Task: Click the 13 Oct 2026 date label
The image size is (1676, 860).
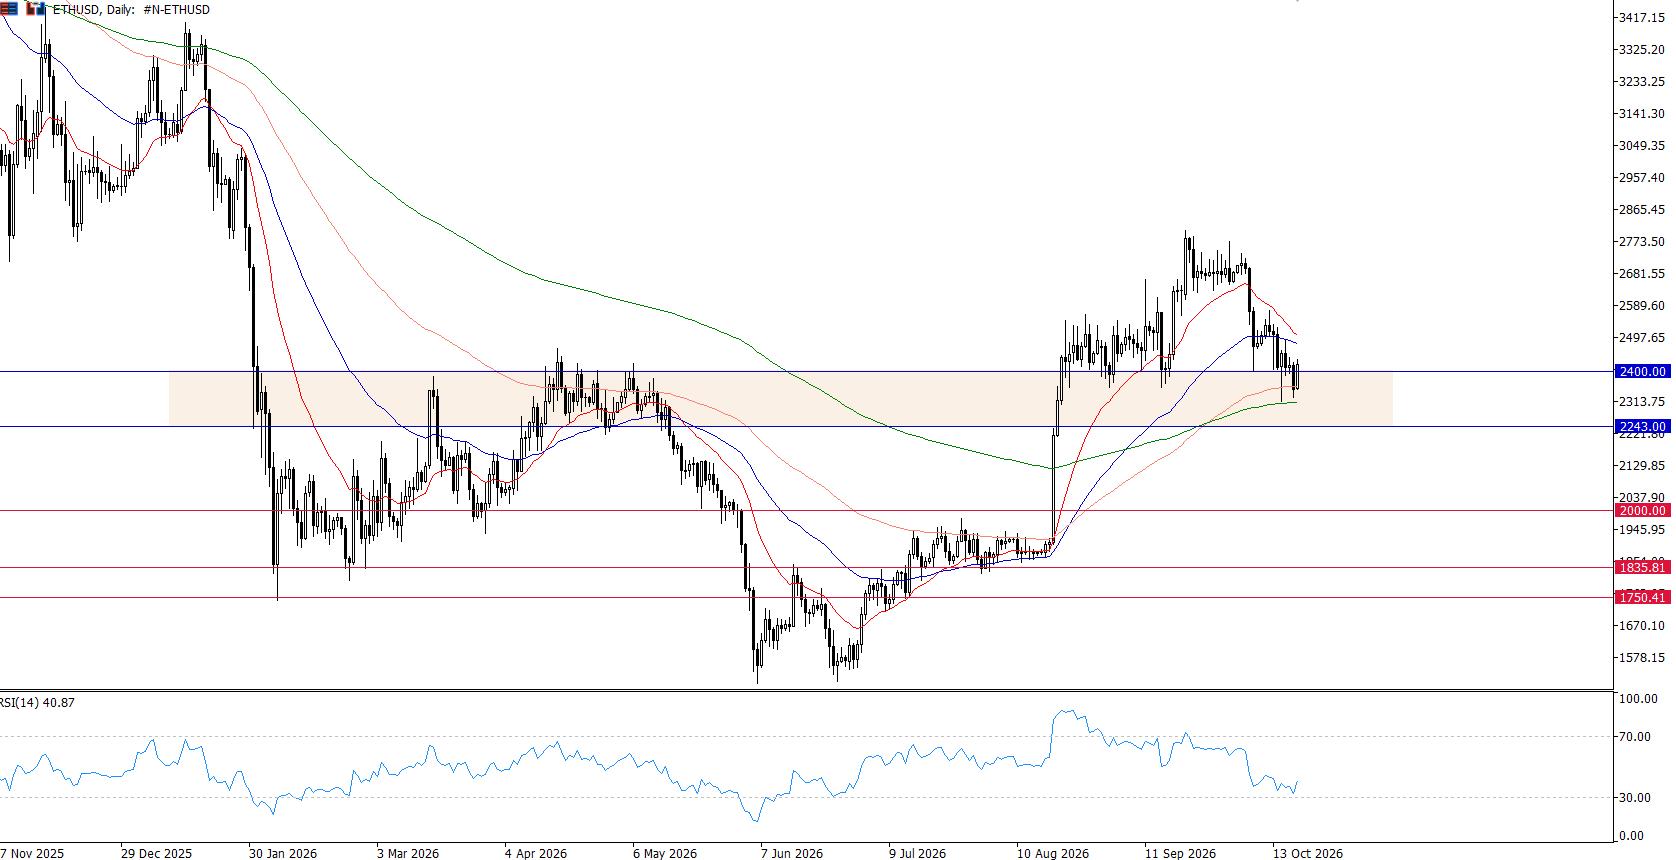Action: [x=1308, y=854]
